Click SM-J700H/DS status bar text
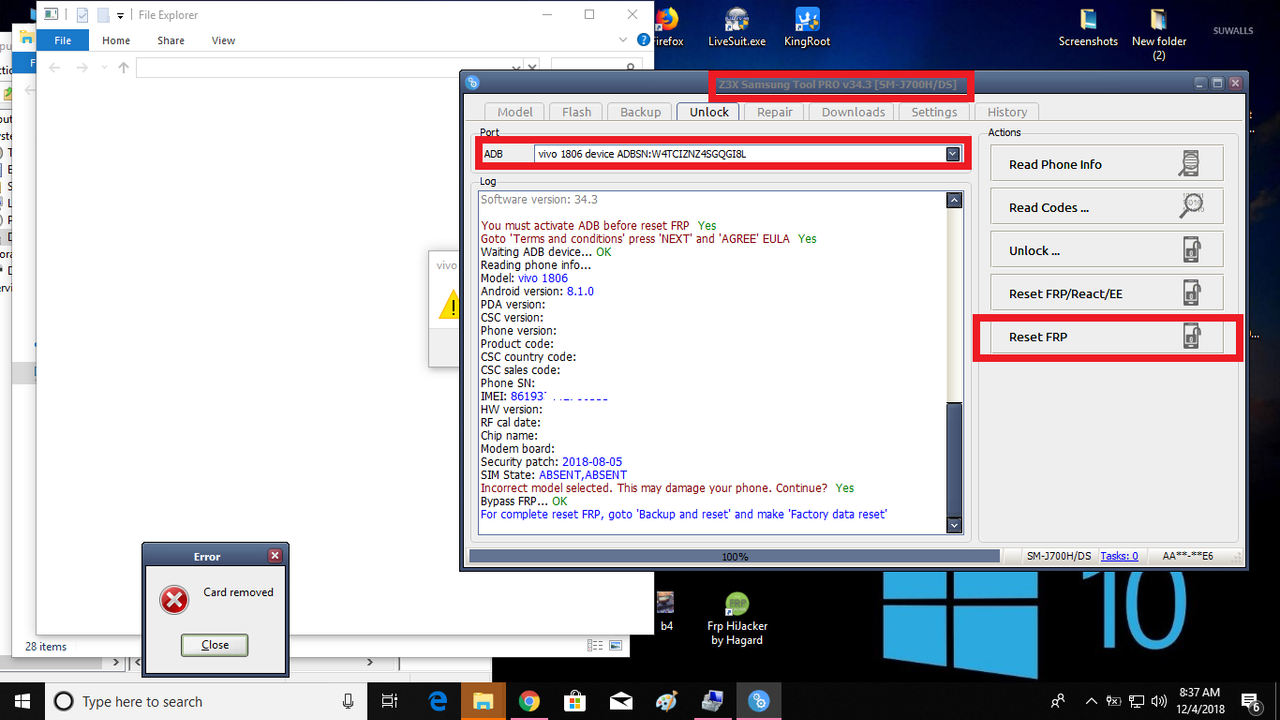The width and height of the screenshot is (1280, 720). pos(1059,556)
